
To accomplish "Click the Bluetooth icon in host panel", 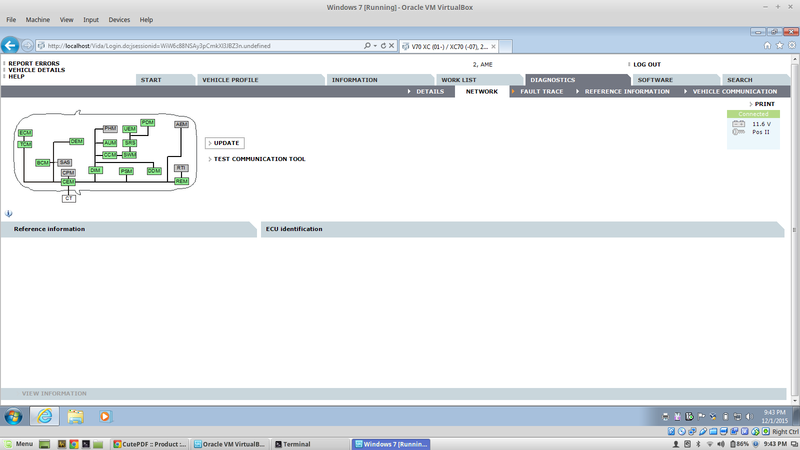I will [698, 444].
